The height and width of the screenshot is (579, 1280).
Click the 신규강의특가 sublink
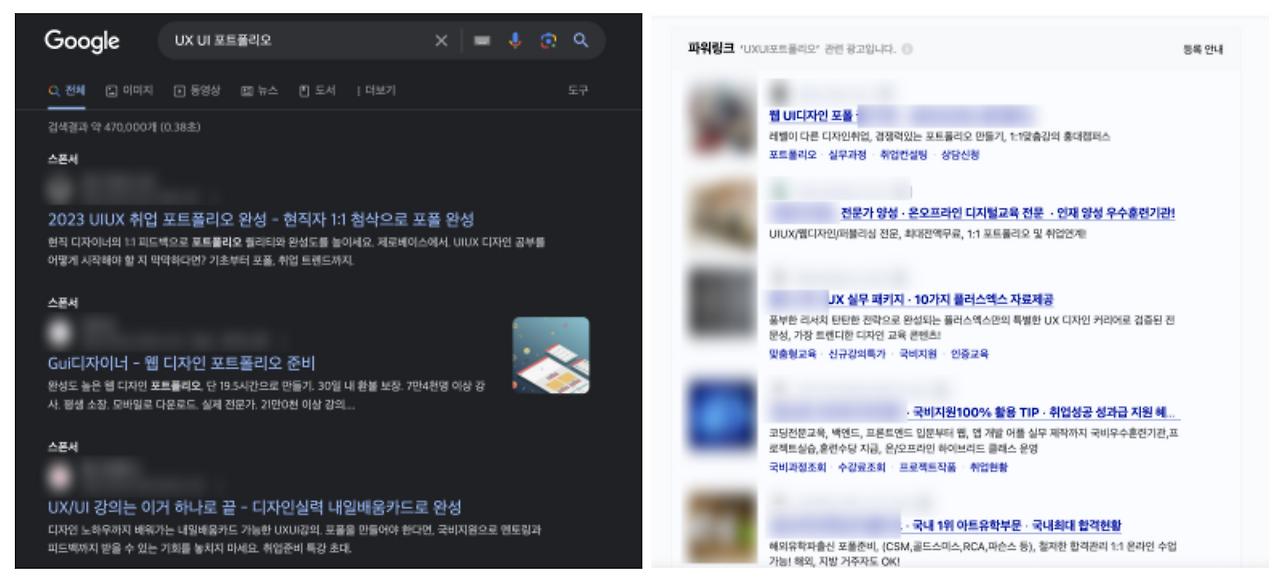tap(857, 354)
